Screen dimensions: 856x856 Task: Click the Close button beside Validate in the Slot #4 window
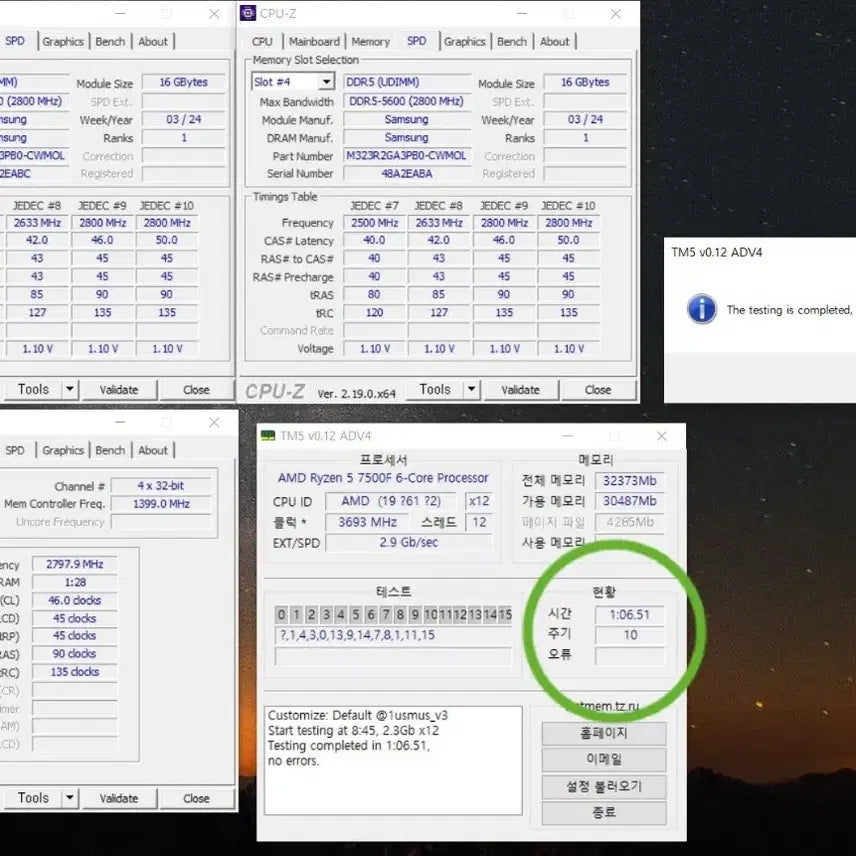click(x=598, y=390)
